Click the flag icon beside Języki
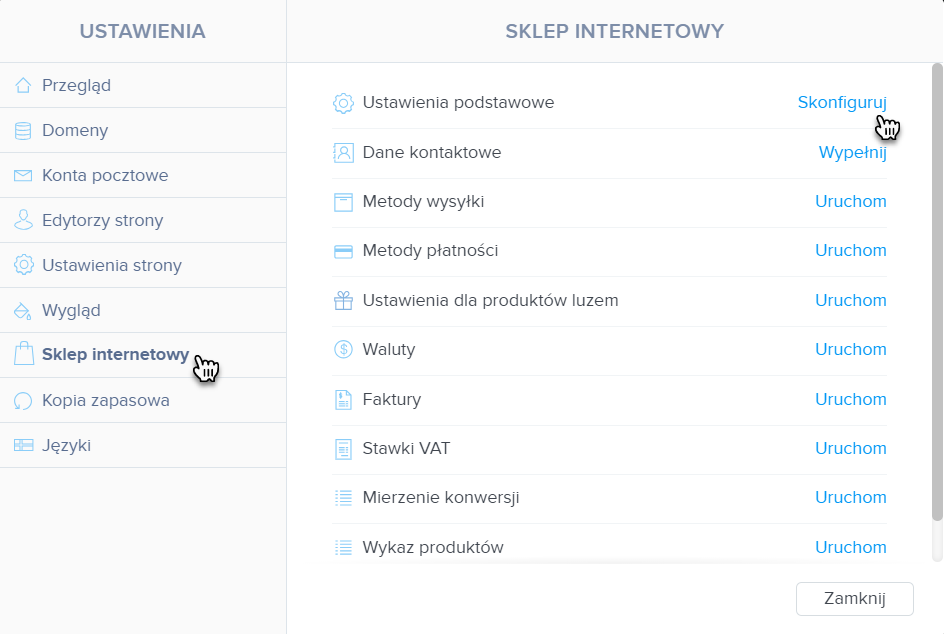The image size is (944, 634). click(x=23, y=445)
